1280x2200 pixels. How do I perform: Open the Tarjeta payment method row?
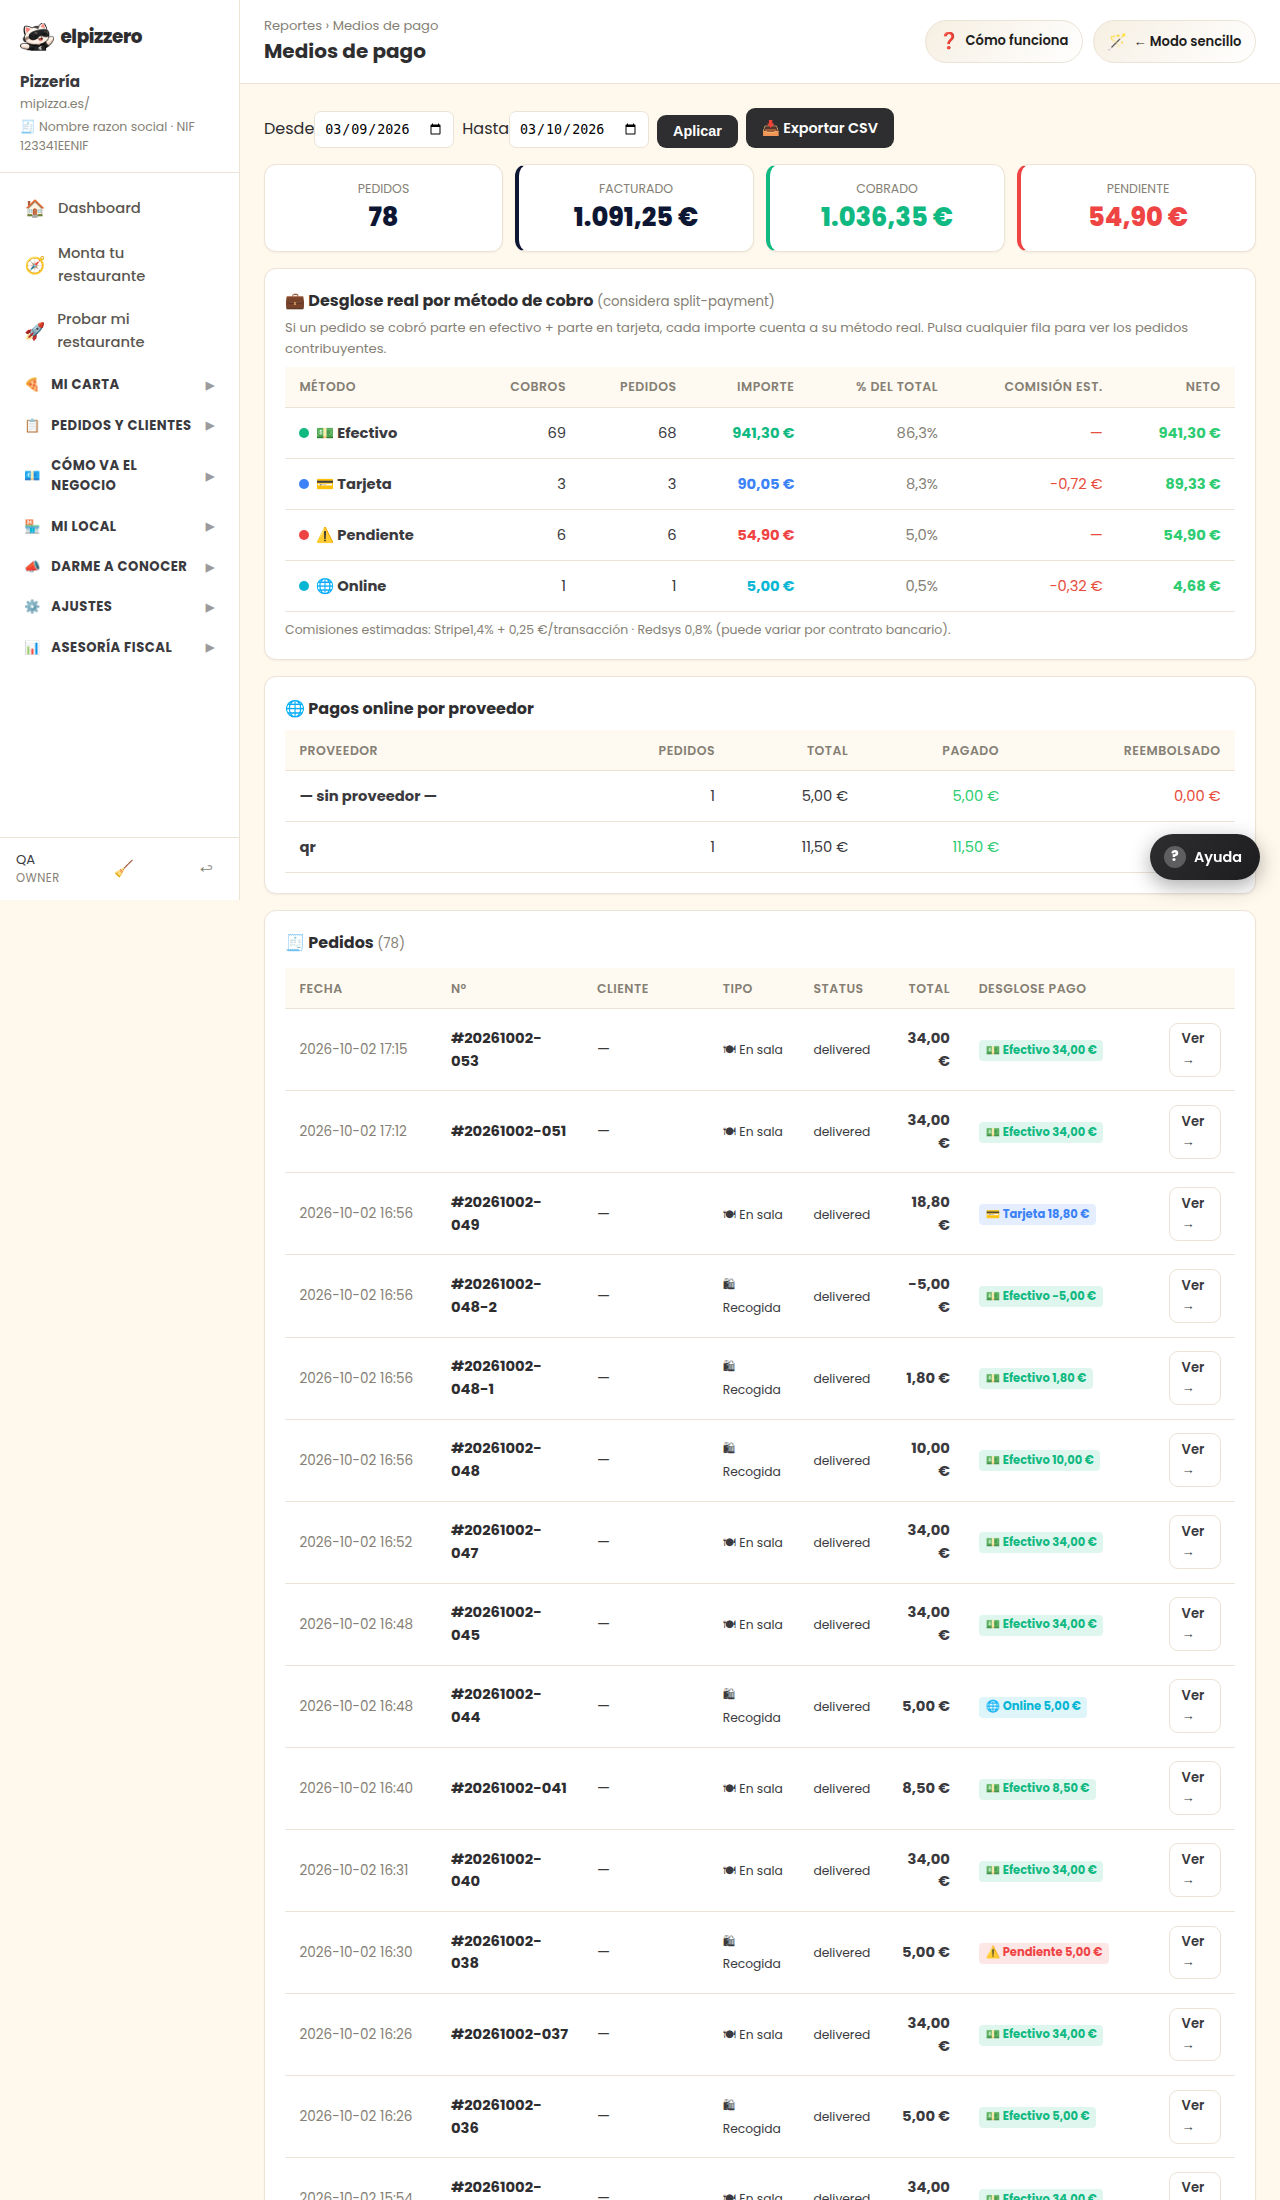pyautogui.click(x=760, y=484)
